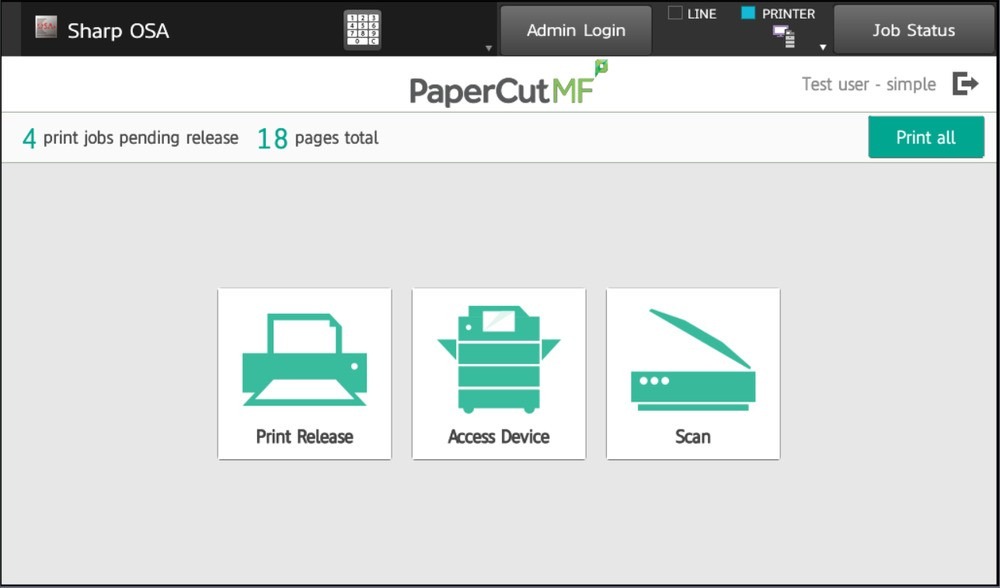The image size is (1000, 588).
Task: Click the number 4 pending jobs count
Action: coord(29,138)
